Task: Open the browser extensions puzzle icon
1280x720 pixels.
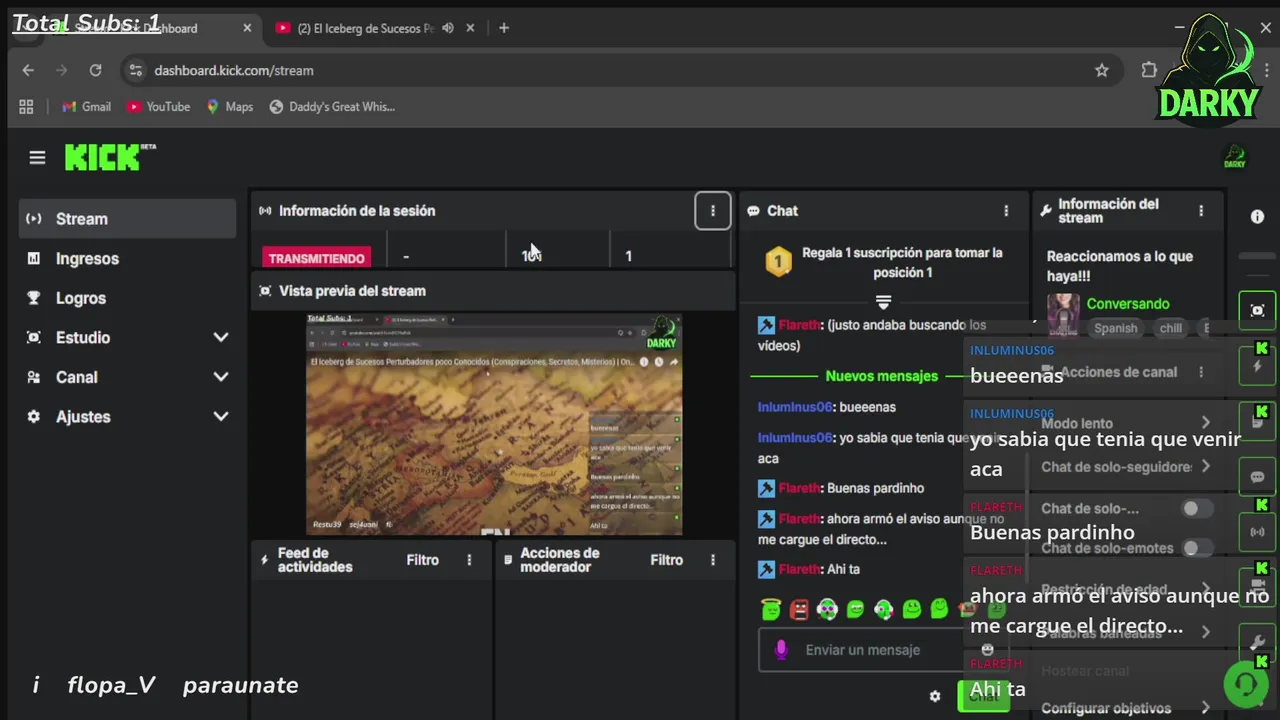Action: [x=1149, y=70]
